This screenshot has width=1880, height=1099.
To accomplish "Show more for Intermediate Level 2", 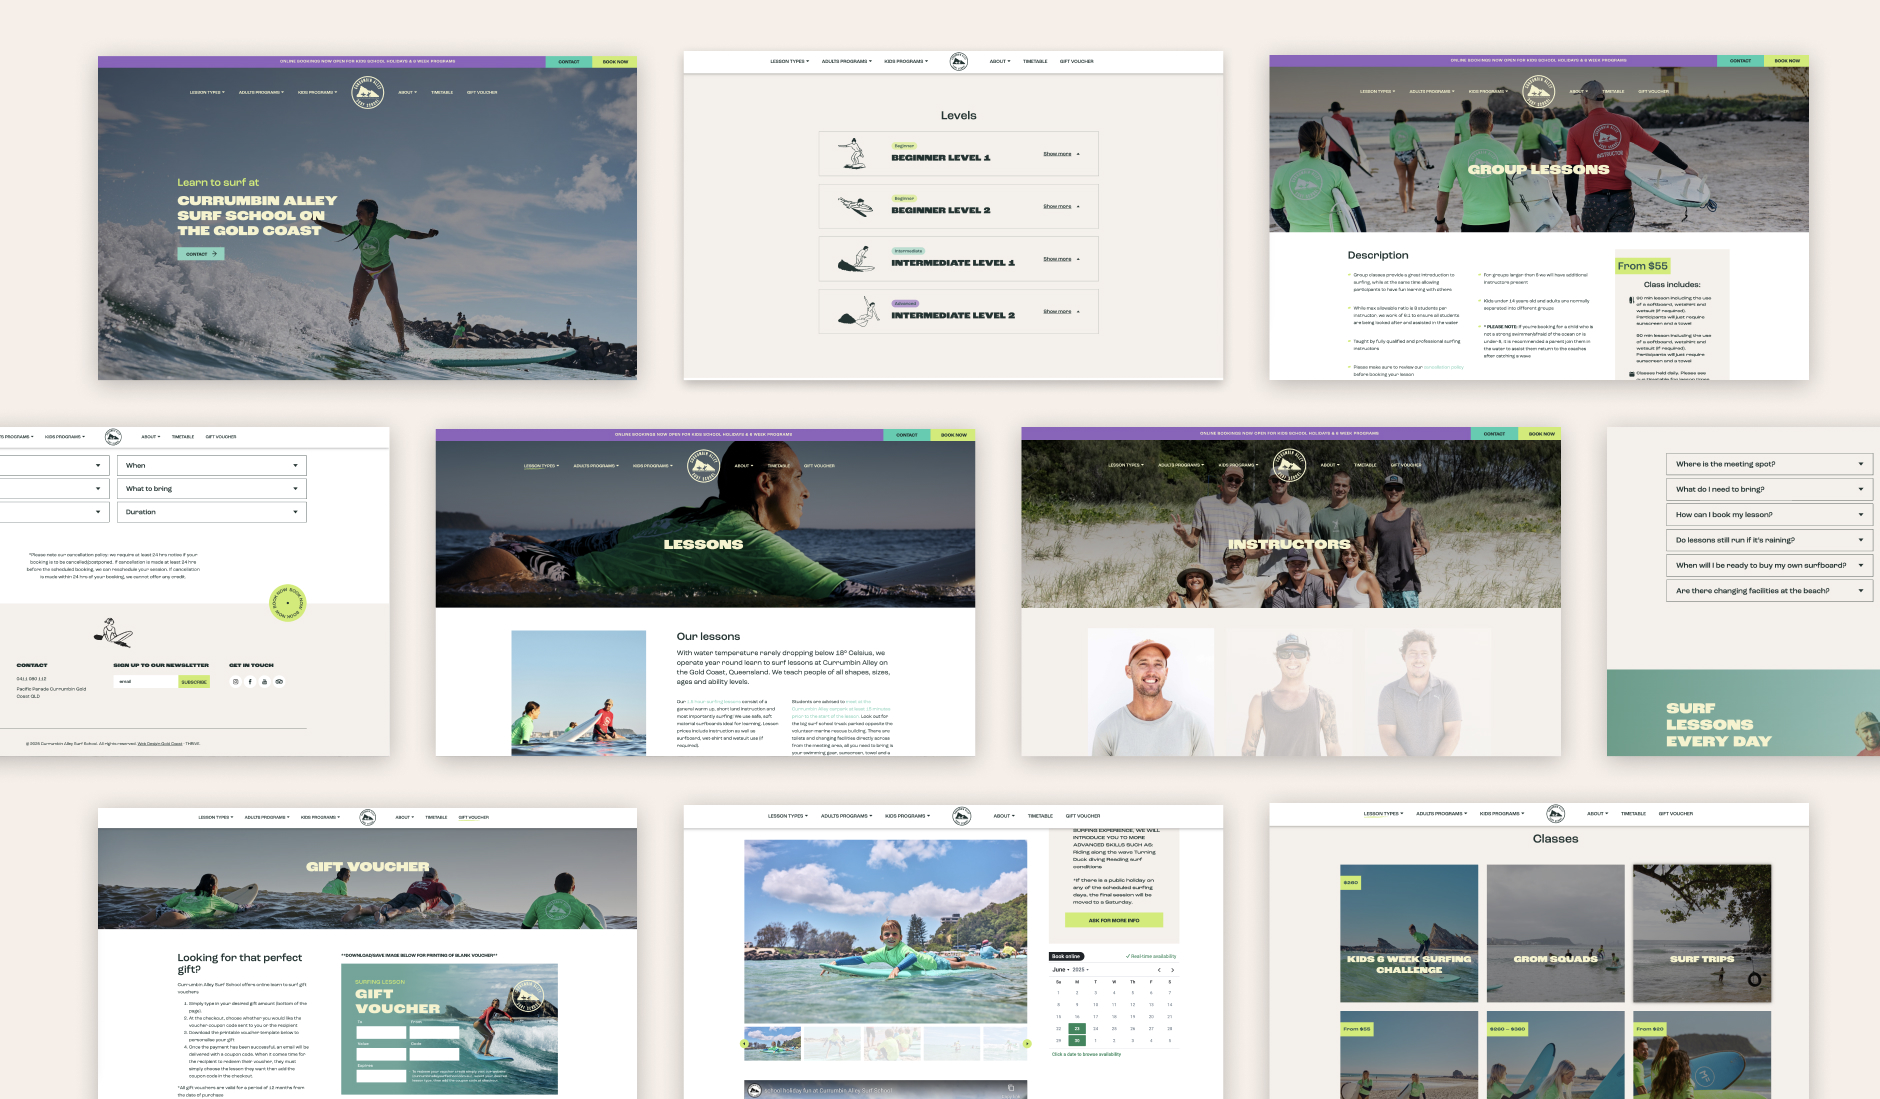I will click(x=1061, y=311).
